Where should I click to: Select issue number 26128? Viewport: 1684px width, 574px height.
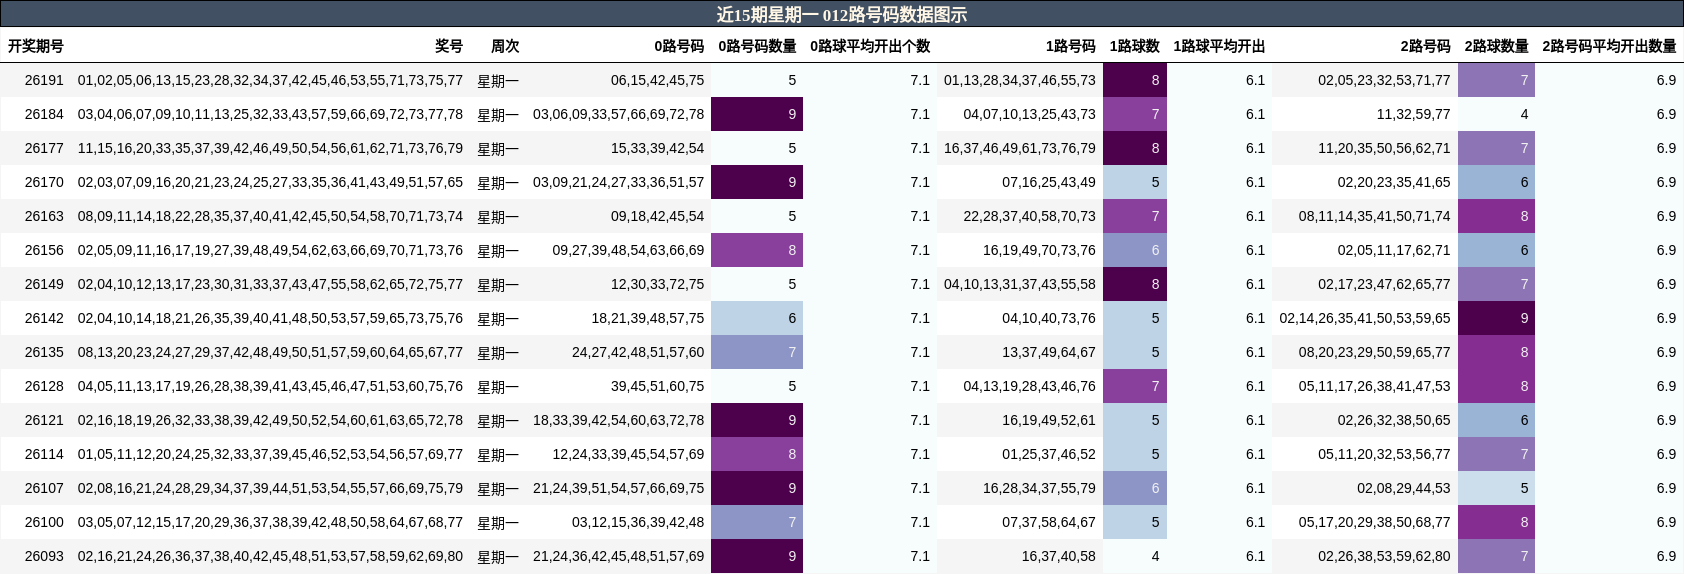coord(44,386)
